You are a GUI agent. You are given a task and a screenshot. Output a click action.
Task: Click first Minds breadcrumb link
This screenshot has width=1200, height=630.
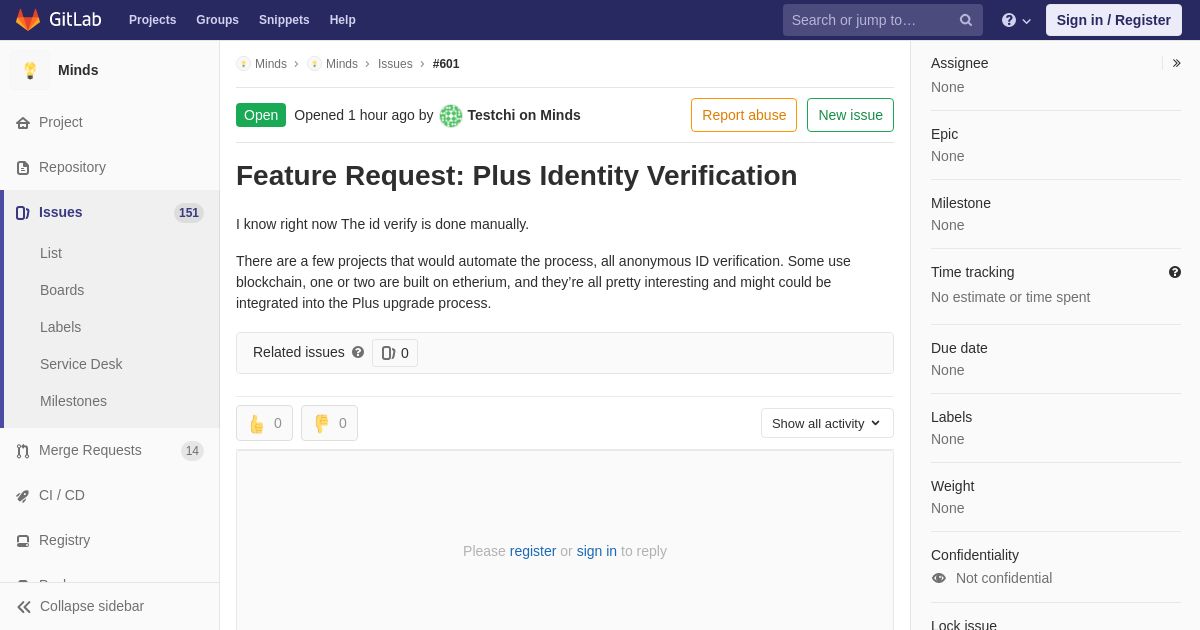coord(271,64)
